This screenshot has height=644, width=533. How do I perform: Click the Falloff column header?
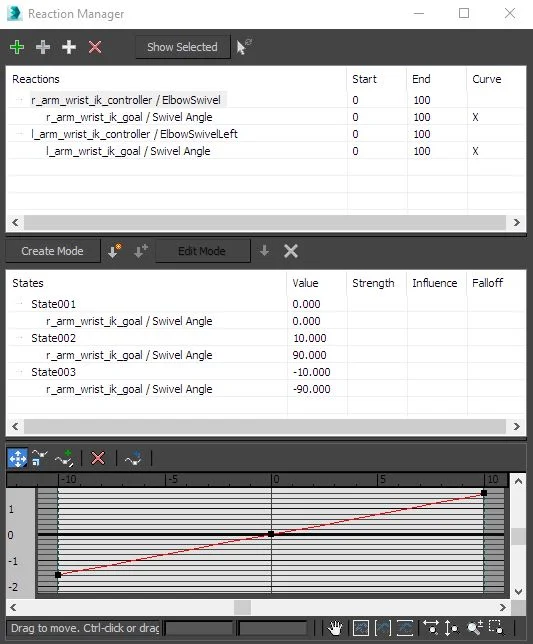pos(496,283)
